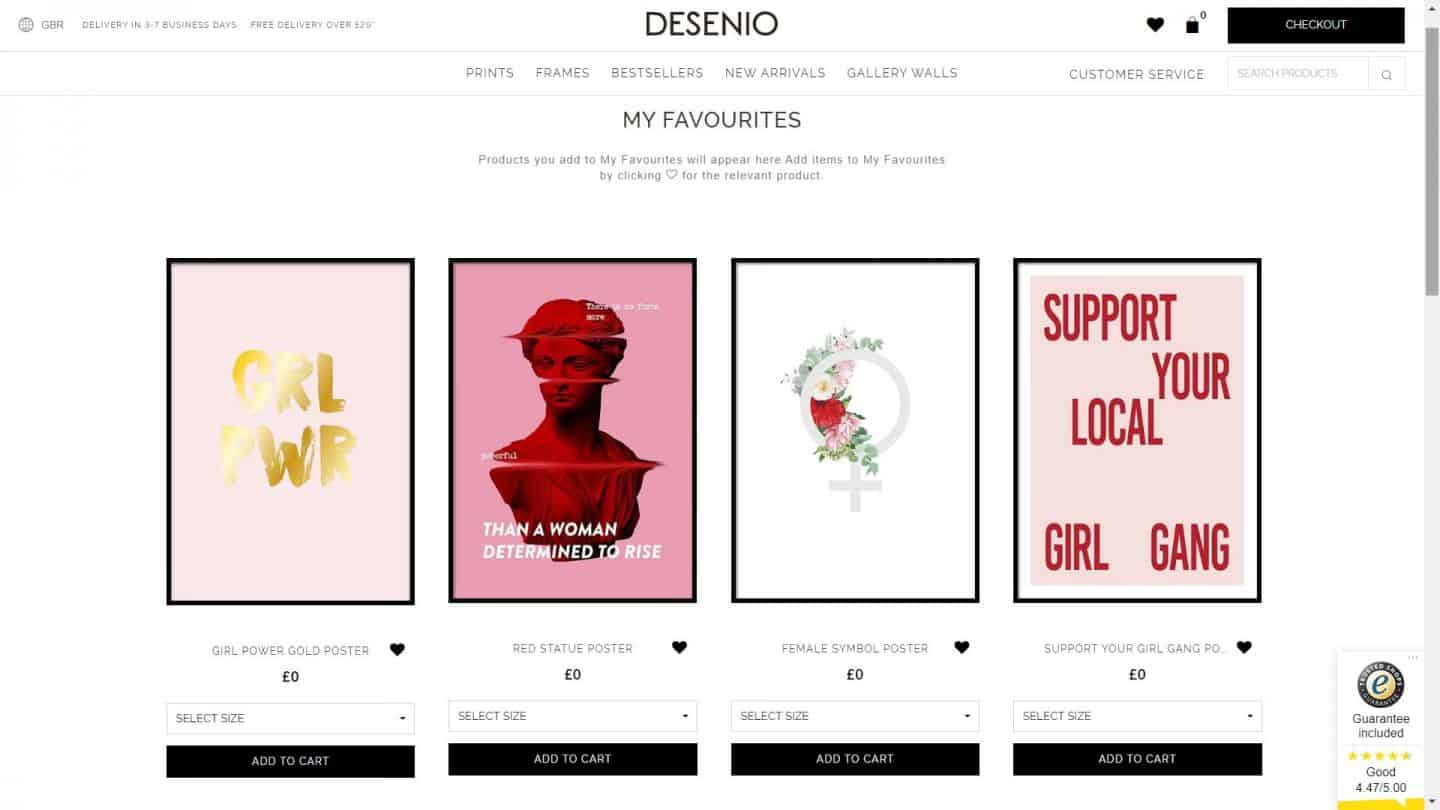Unfavourite the Girl Power Gold Poster heart

click(x=397, y=650)
